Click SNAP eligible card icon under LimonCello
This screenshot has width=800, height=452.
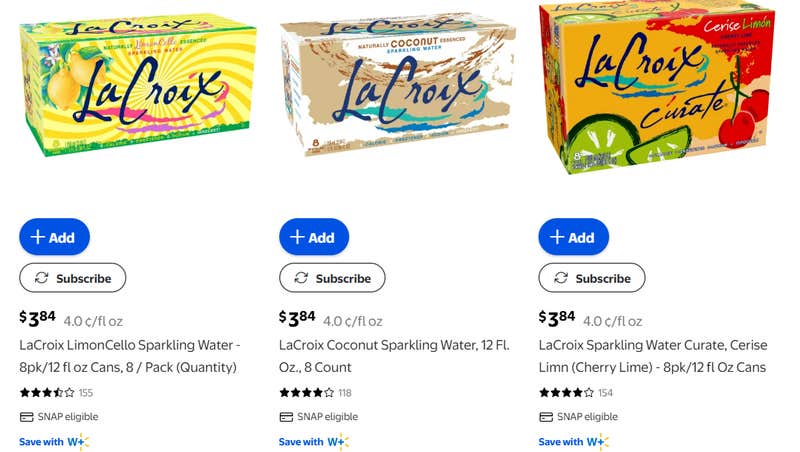[x=26, y=417]
